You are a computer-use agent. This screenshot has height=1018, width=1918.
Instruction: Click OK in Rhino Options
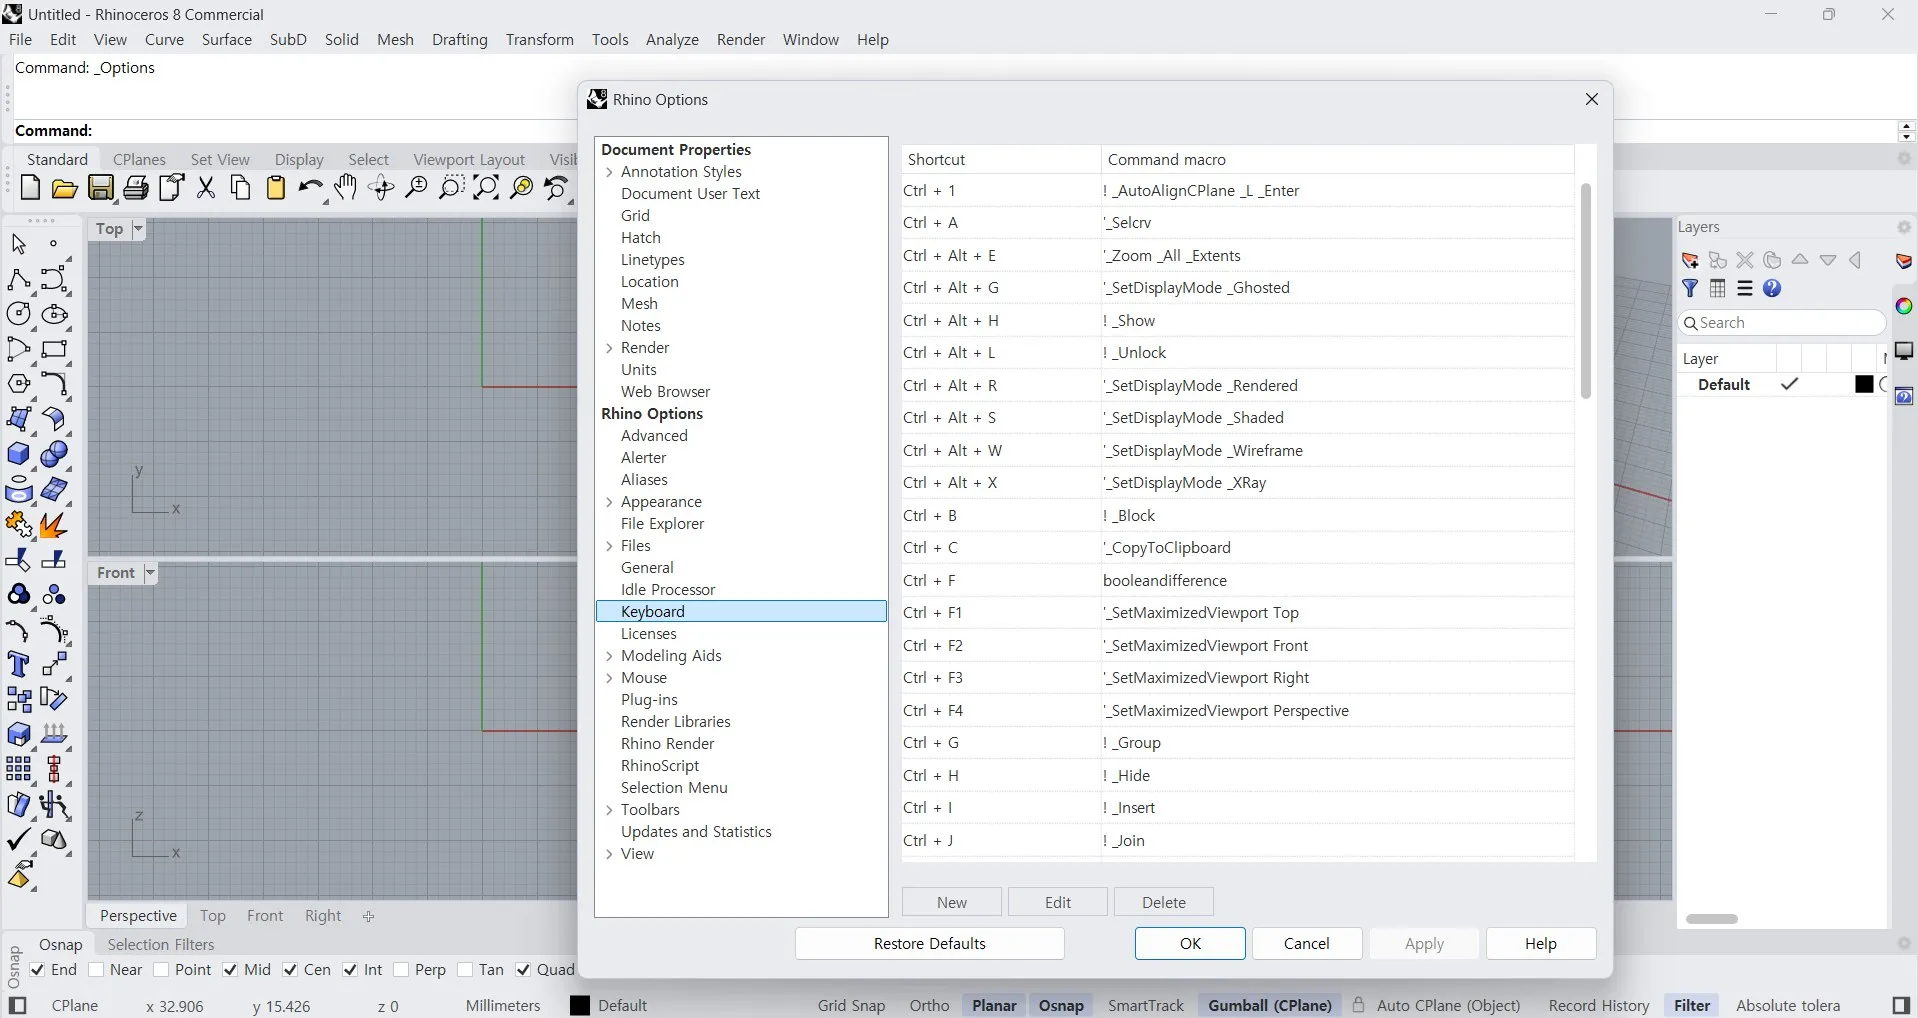pos(1190,944)
